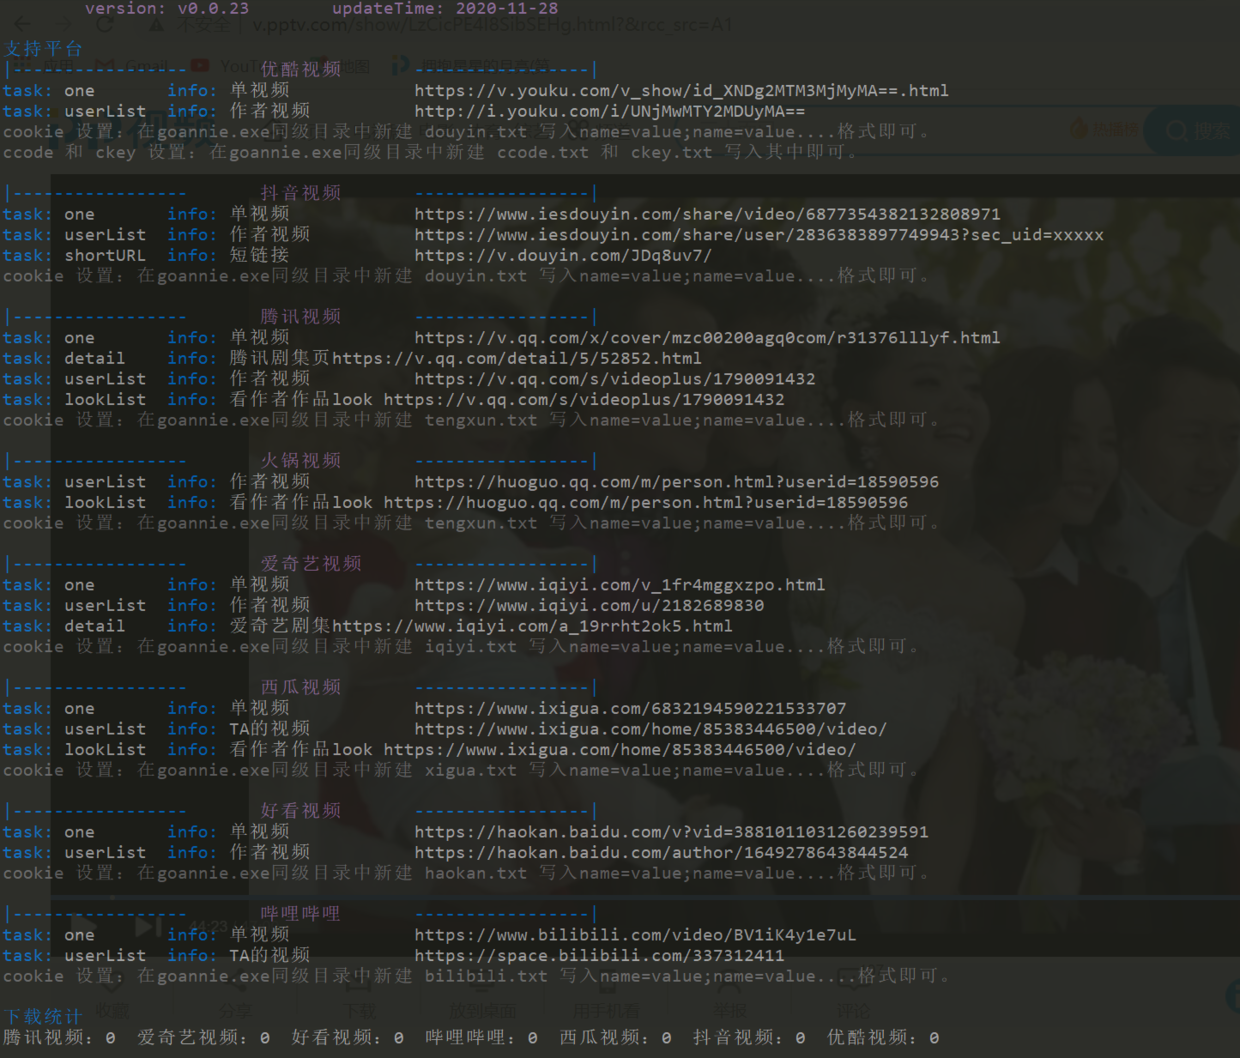Click the huoguo.qq.com lookList URL
This screenshot has width=1240, height=1058.
tap(646, 503)
